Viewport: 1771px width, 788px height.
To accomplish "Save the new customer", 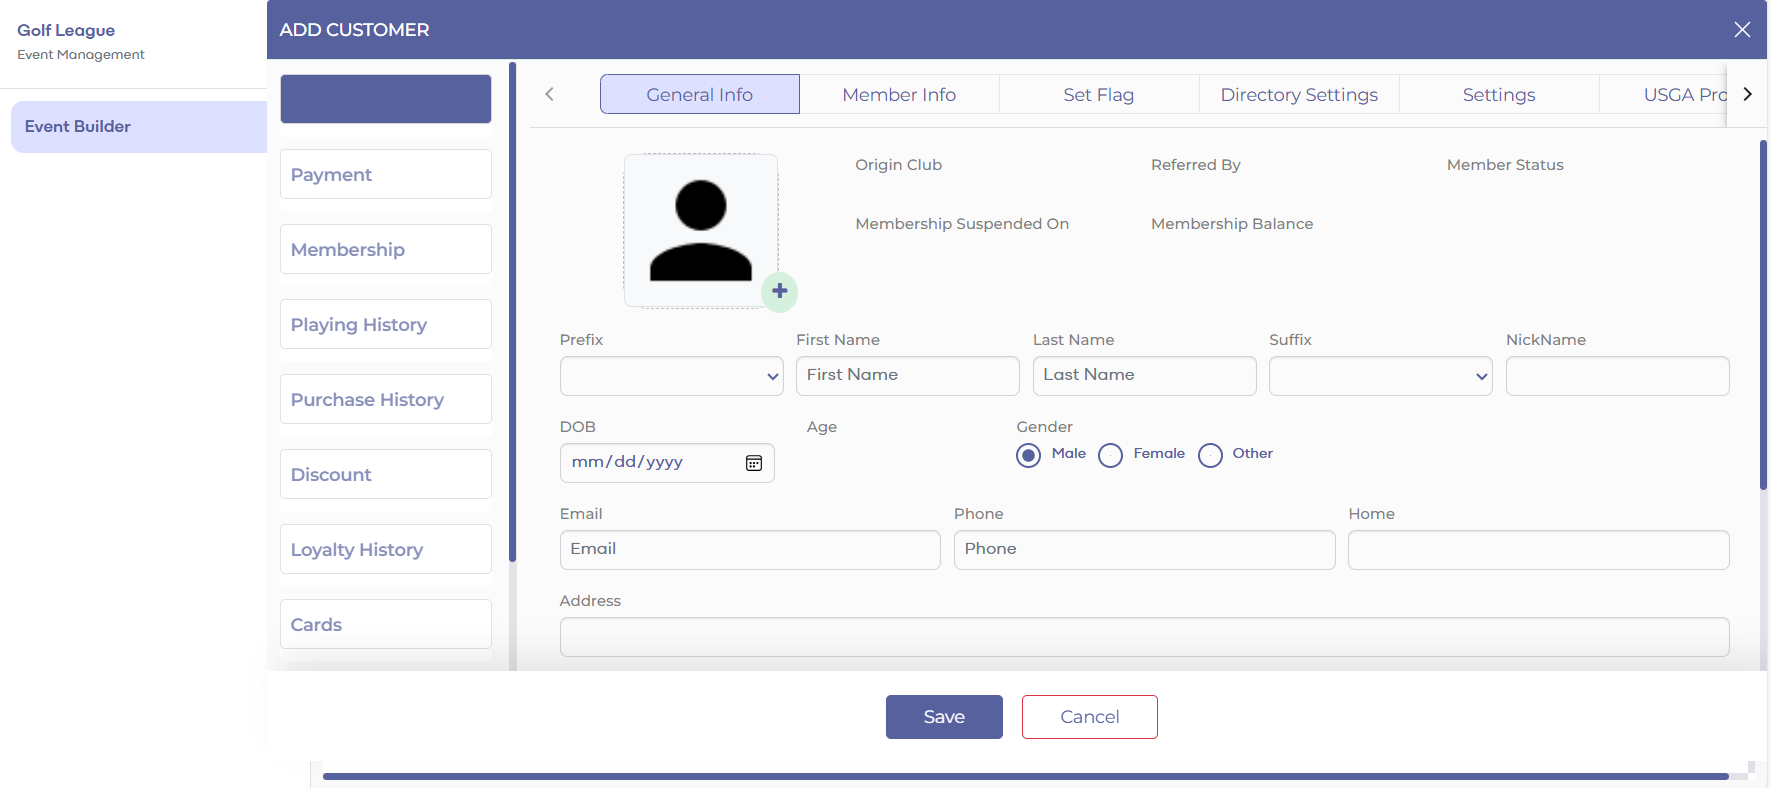I will pos(944,717).
